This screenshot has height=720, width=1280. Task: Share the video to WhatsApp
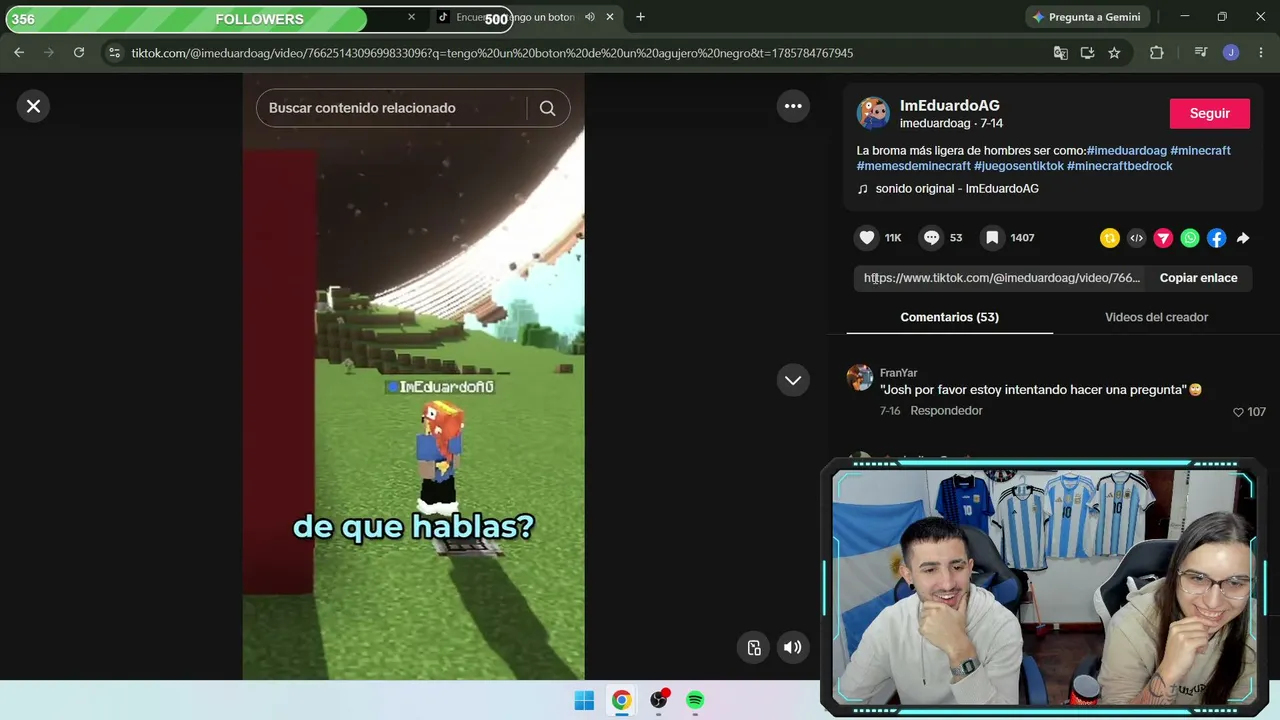click(1189, 238)
